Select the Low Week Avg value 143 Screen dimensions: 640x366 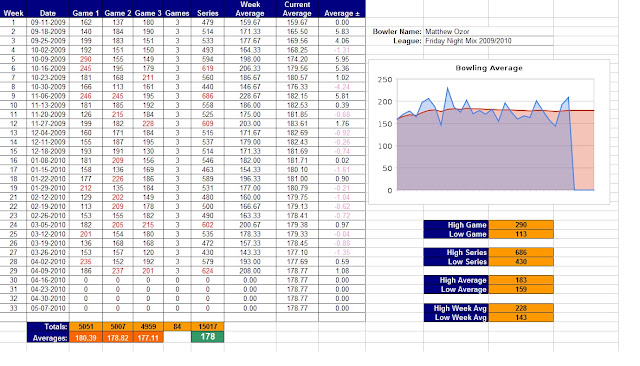pyautogui.click(x=521, y=317)
